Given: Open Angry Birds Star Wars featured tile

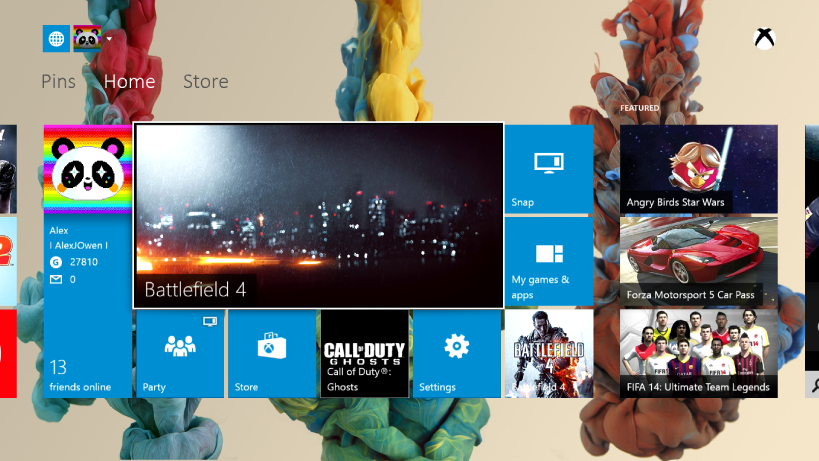Looking at the screenshot, I should [699, 169].
